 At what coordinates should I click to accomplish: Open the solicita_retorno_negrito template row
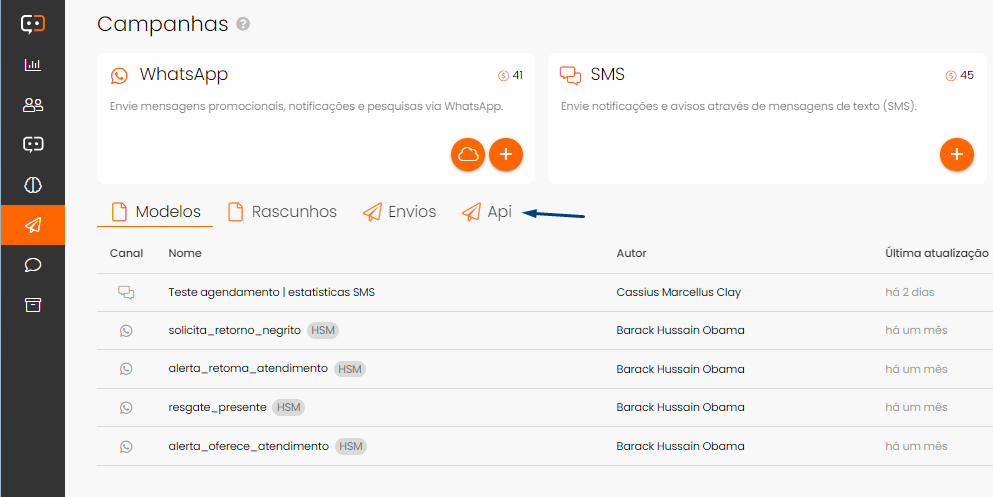(x=237, y=330)
